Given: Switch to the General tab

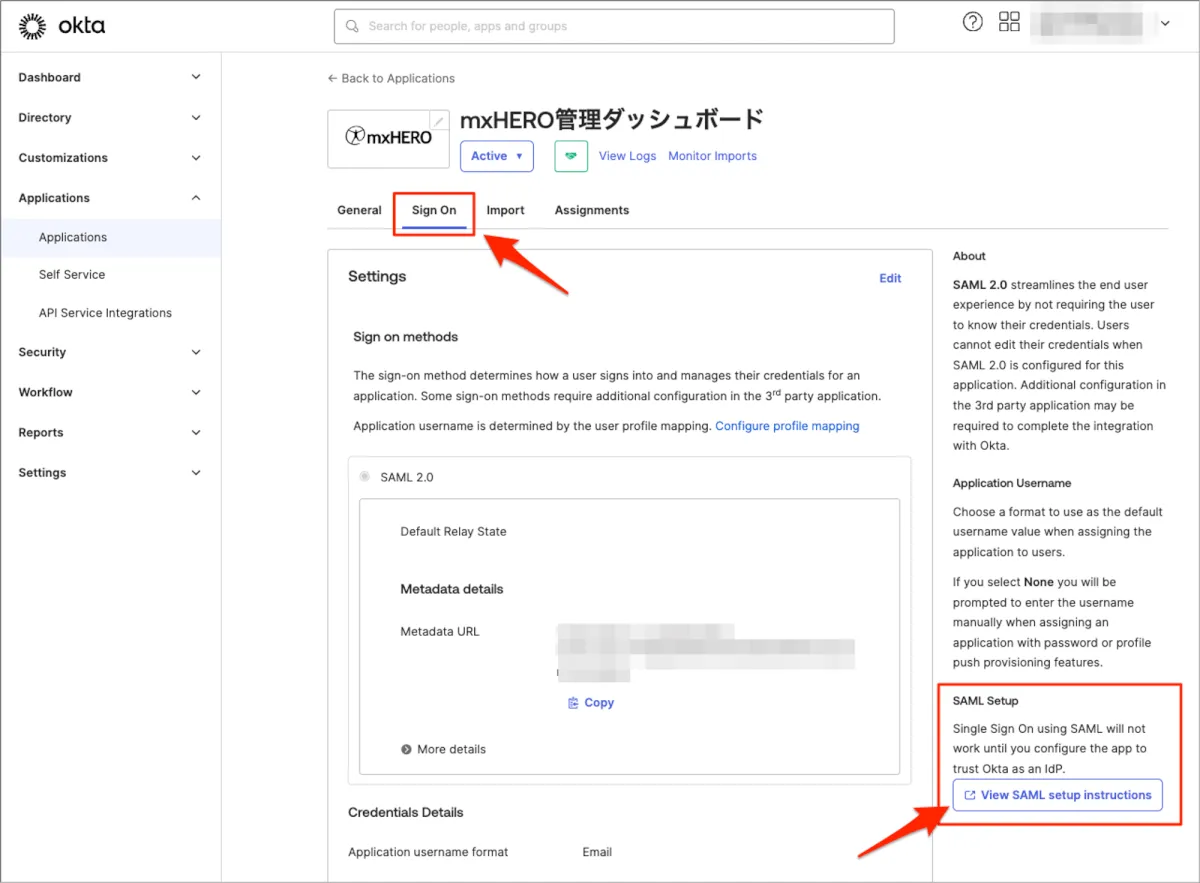Looking at the screenshot, I should [359, 210].
